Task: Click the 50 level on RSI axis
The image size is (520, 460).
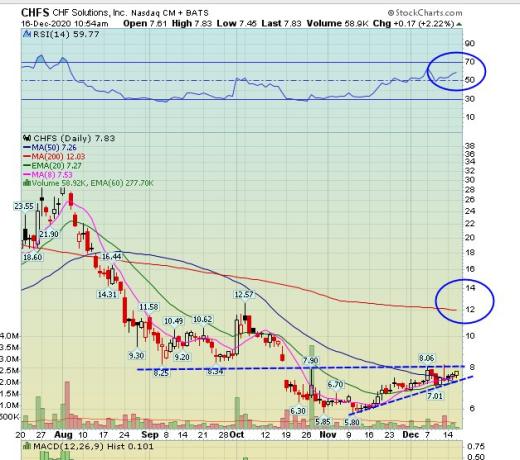Action: pos(470,80)
